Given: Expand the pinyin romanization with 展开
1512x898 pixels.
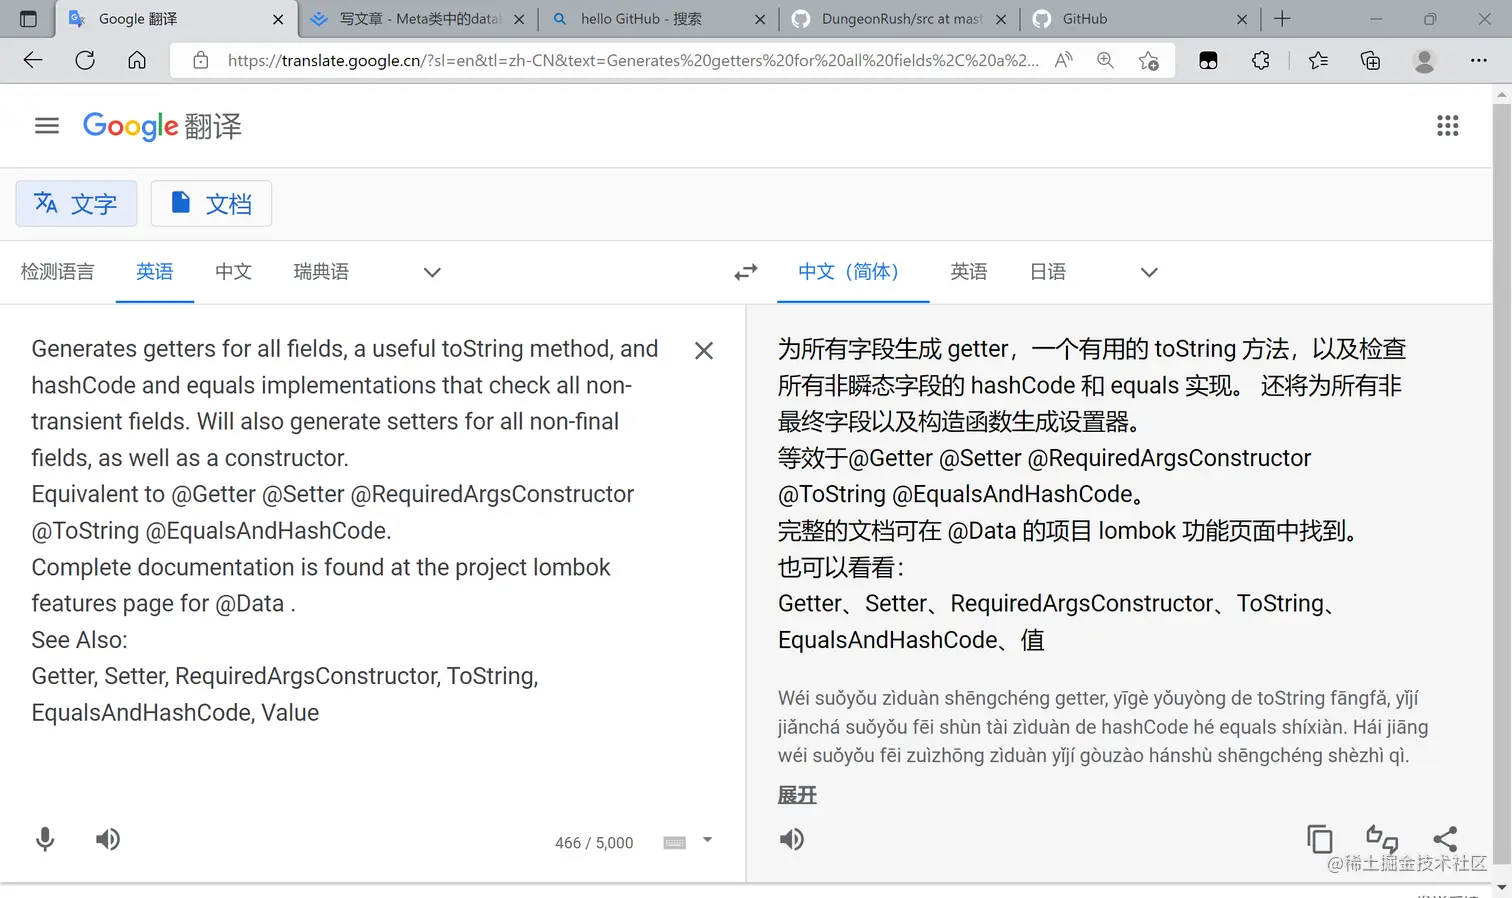Looking at the screenshot, I should (797, 795).
